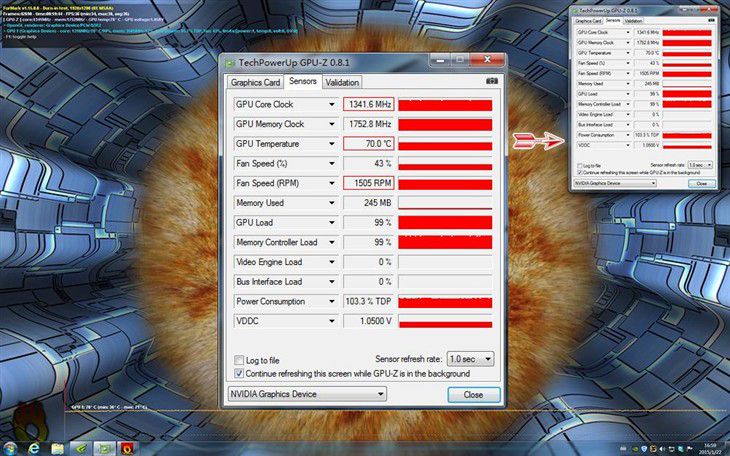Select the GPU-Z taskbar button
Viewport: 730px width, 456px height.
point(105,449)
